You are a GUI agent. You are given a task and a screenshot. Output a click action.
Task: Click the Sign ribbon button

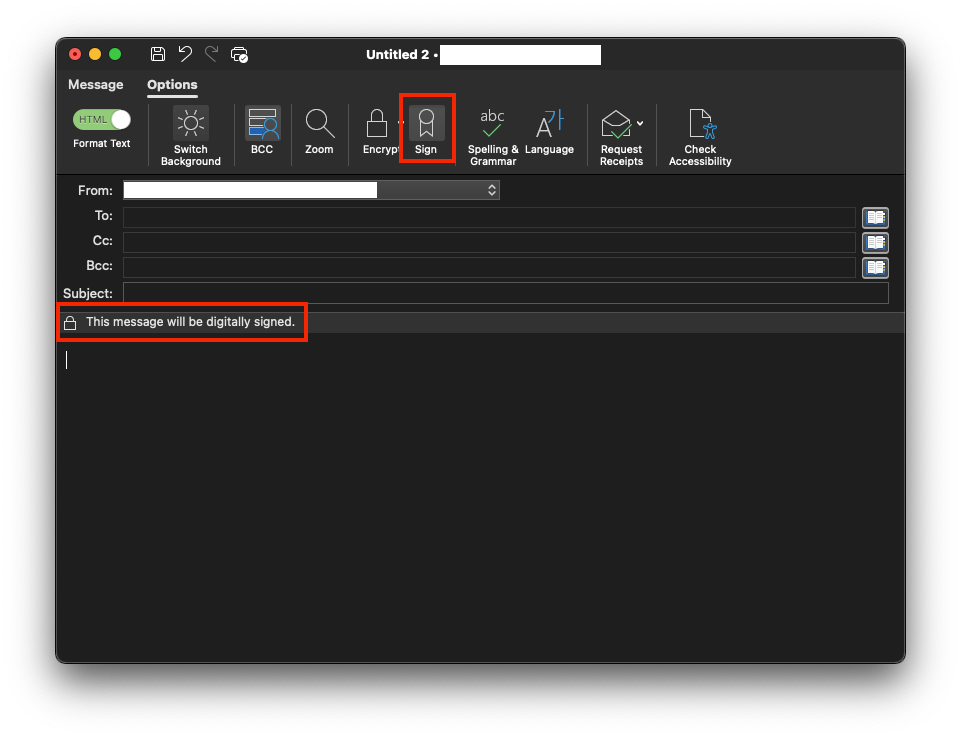[426, 130]
